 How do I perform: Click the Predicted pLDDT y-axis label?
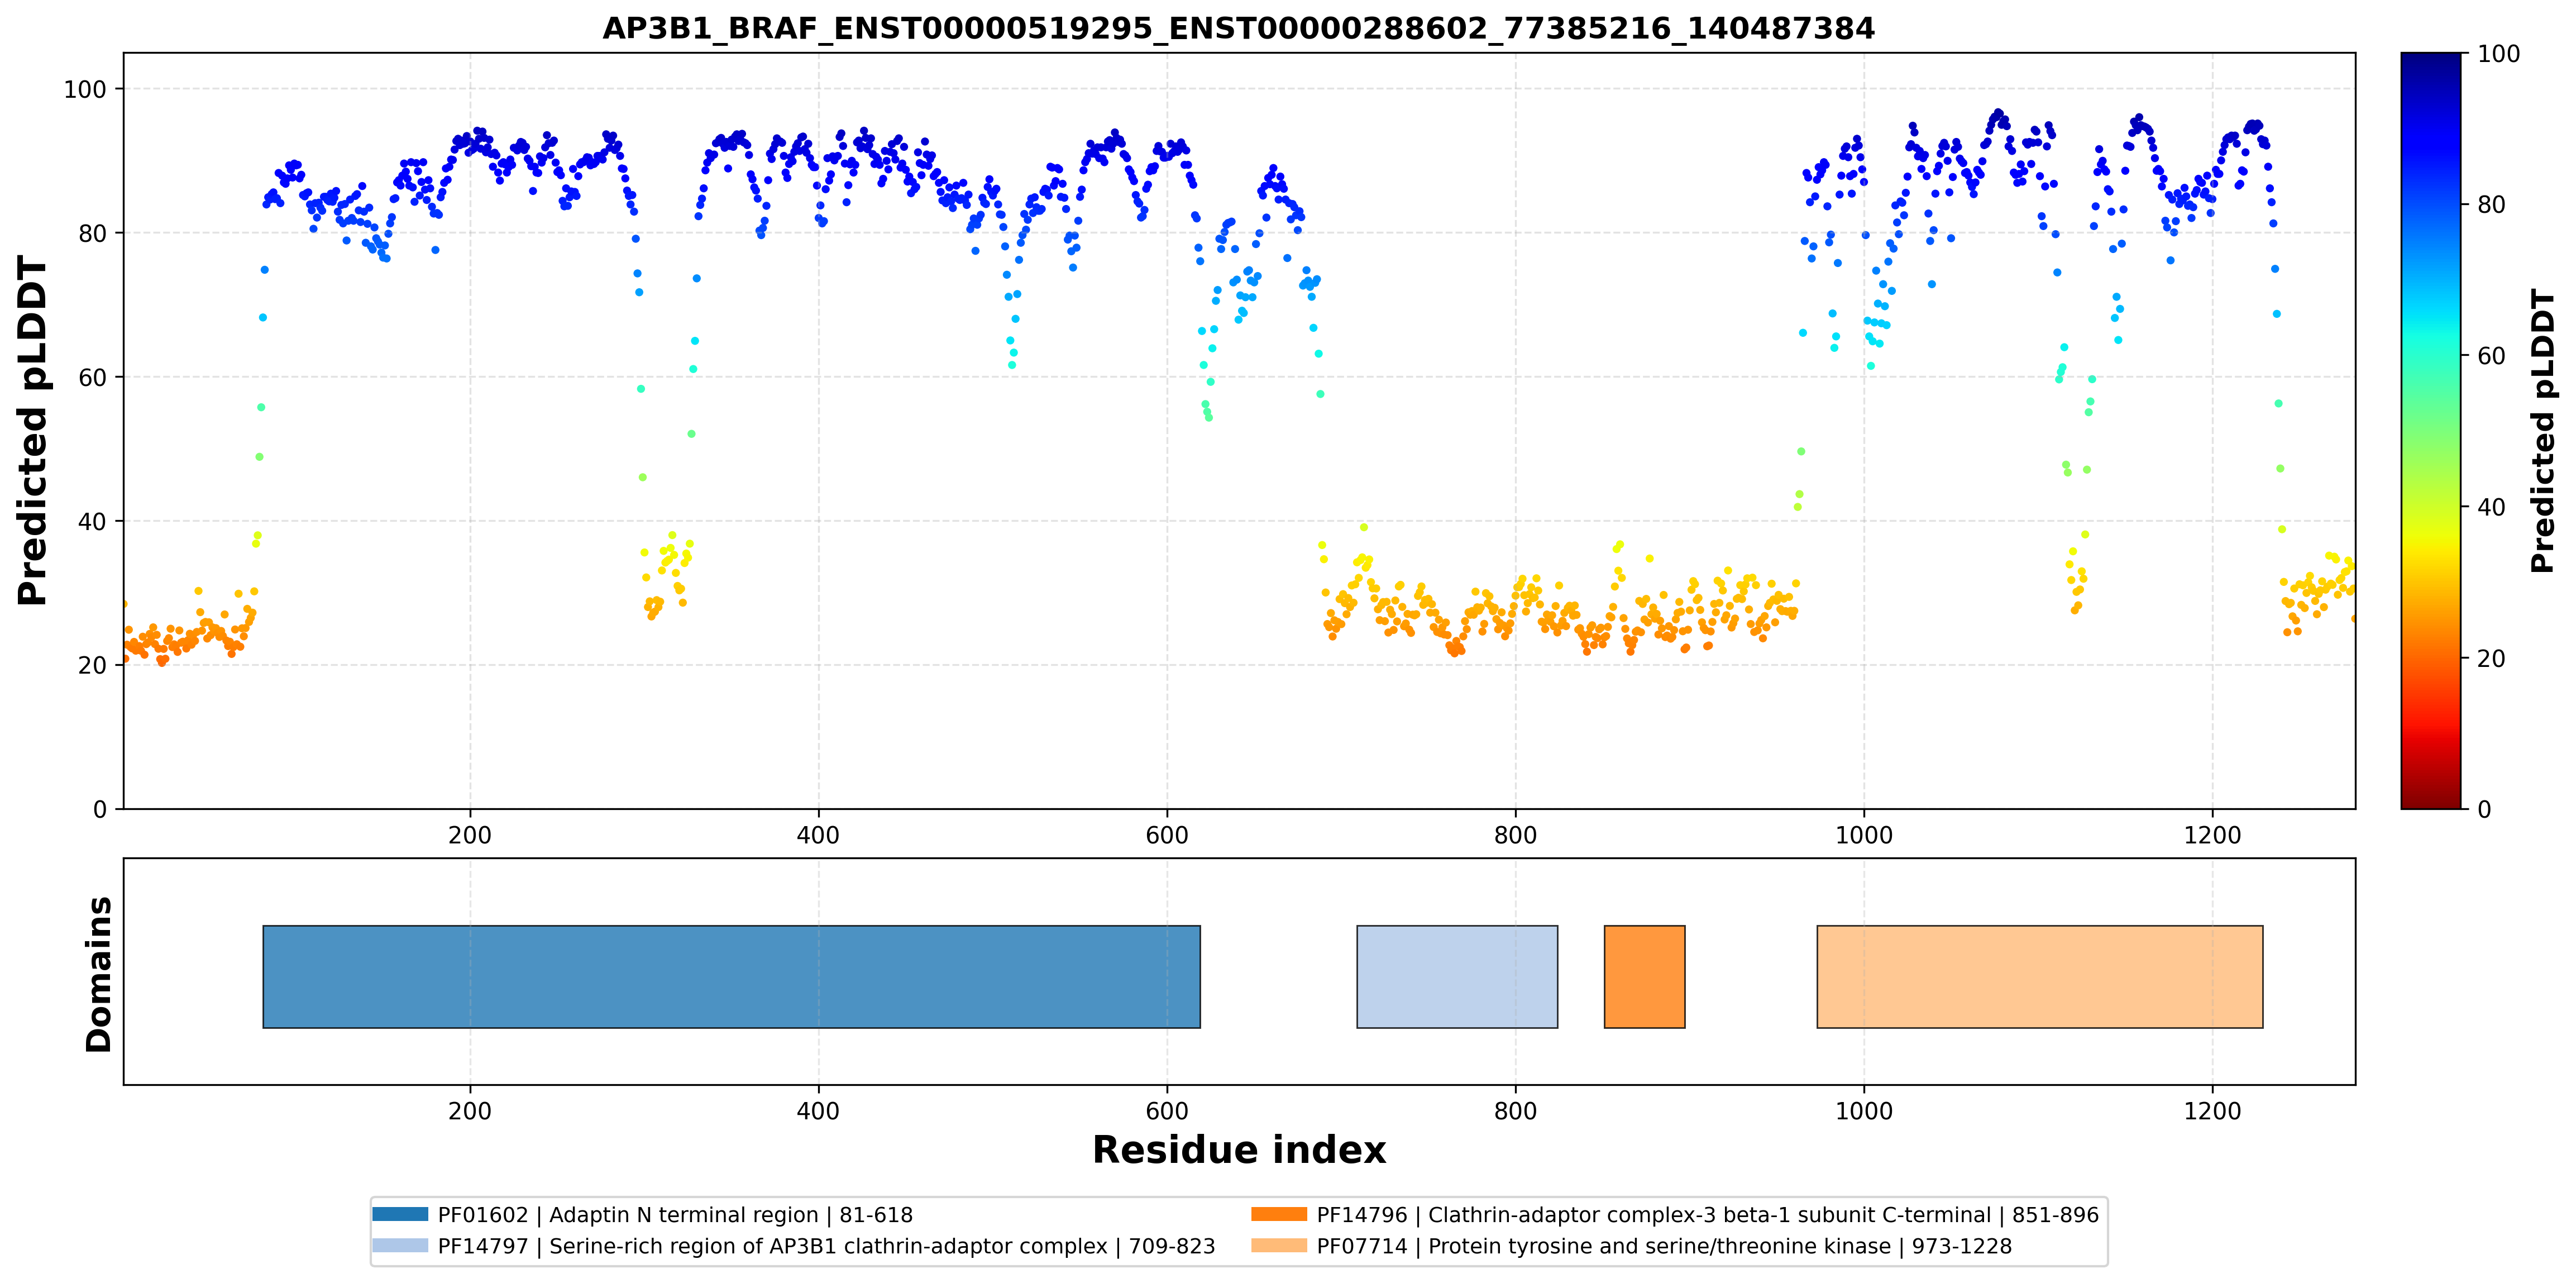click(x=32, y=430)
